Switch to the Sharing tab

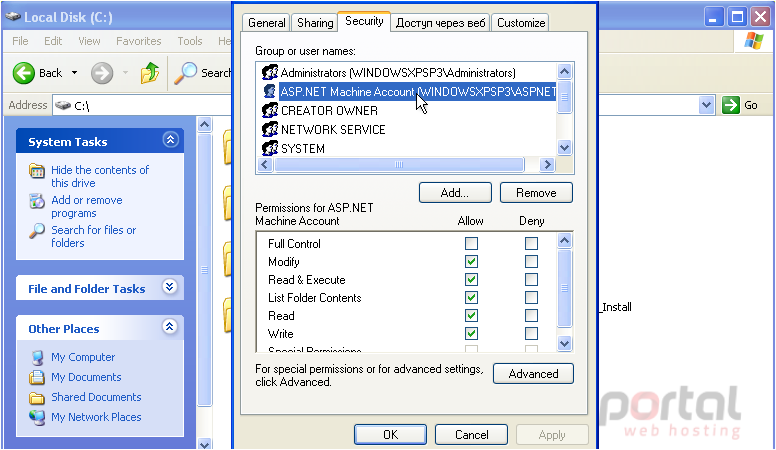click(315, 23)
